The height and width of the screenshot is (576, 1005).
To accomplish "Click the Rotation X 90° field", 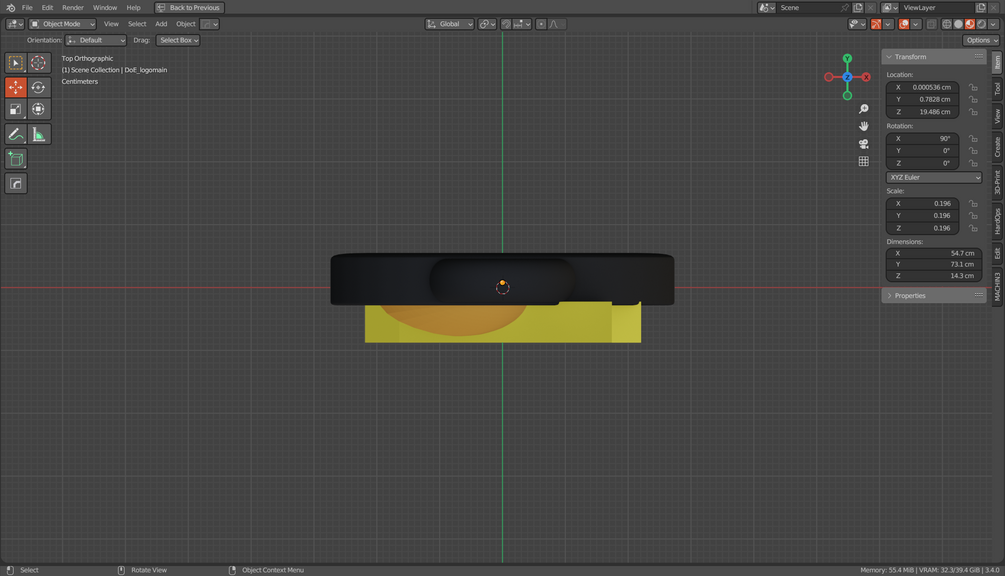I will point(922,138).
